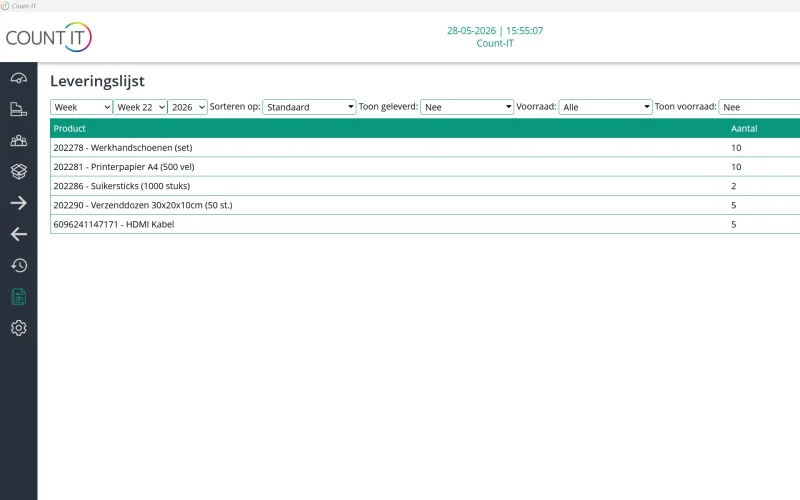
Task: Click quantity 10 of Printerpapier row
Action: click(736, 167)
